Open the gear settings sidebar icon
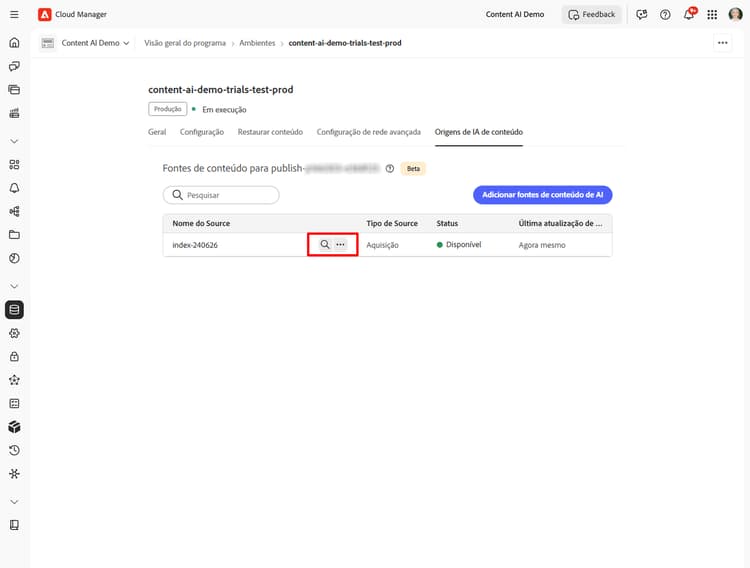 [14, 333]
